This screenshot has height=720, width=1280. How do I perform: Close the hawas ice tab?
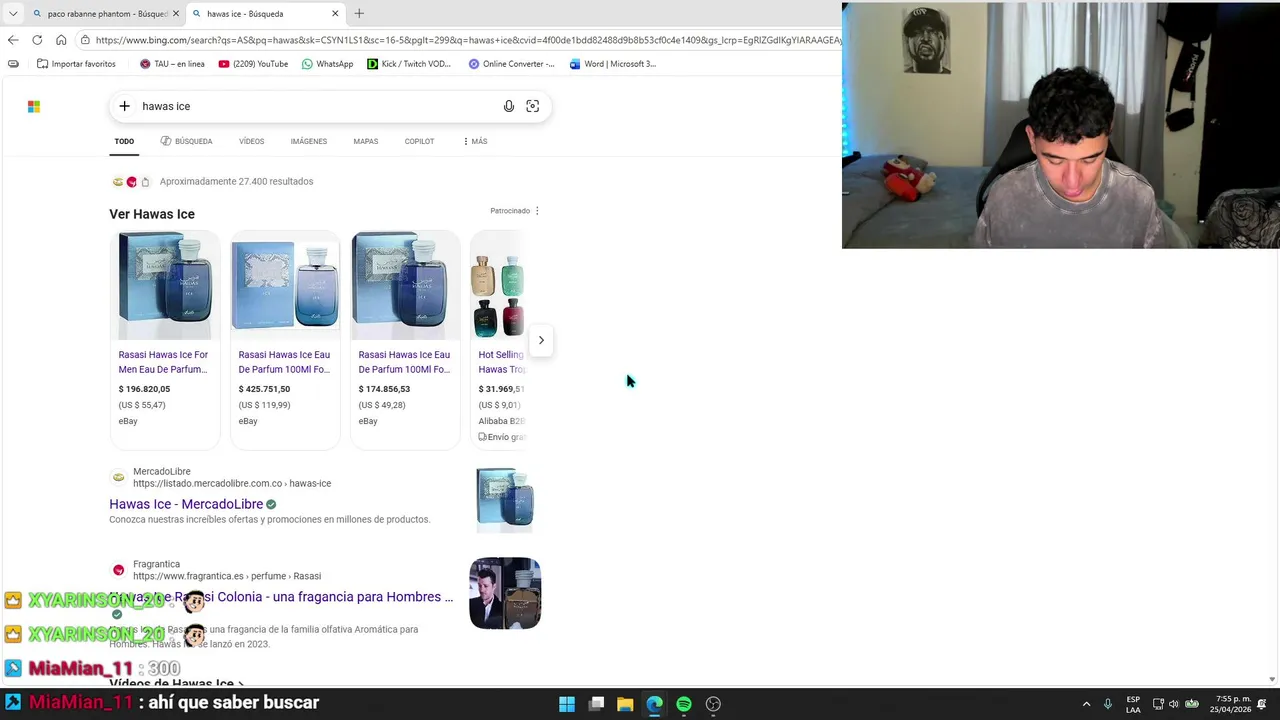(x=335, y=14)
